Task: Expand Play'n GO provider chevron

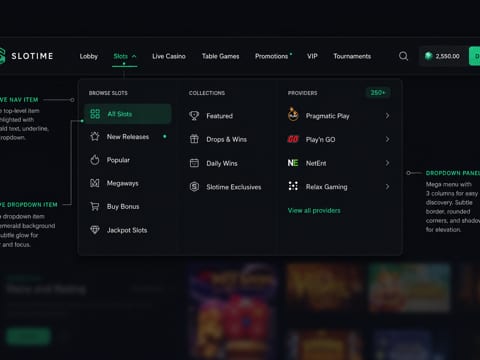Action: tap(387, 139)
